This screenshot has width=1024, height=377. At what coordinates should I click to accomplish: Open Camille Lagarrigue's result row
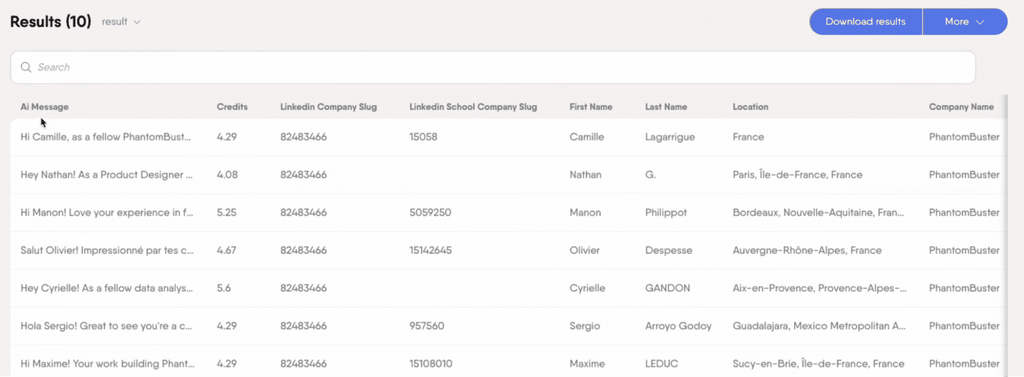506,137
